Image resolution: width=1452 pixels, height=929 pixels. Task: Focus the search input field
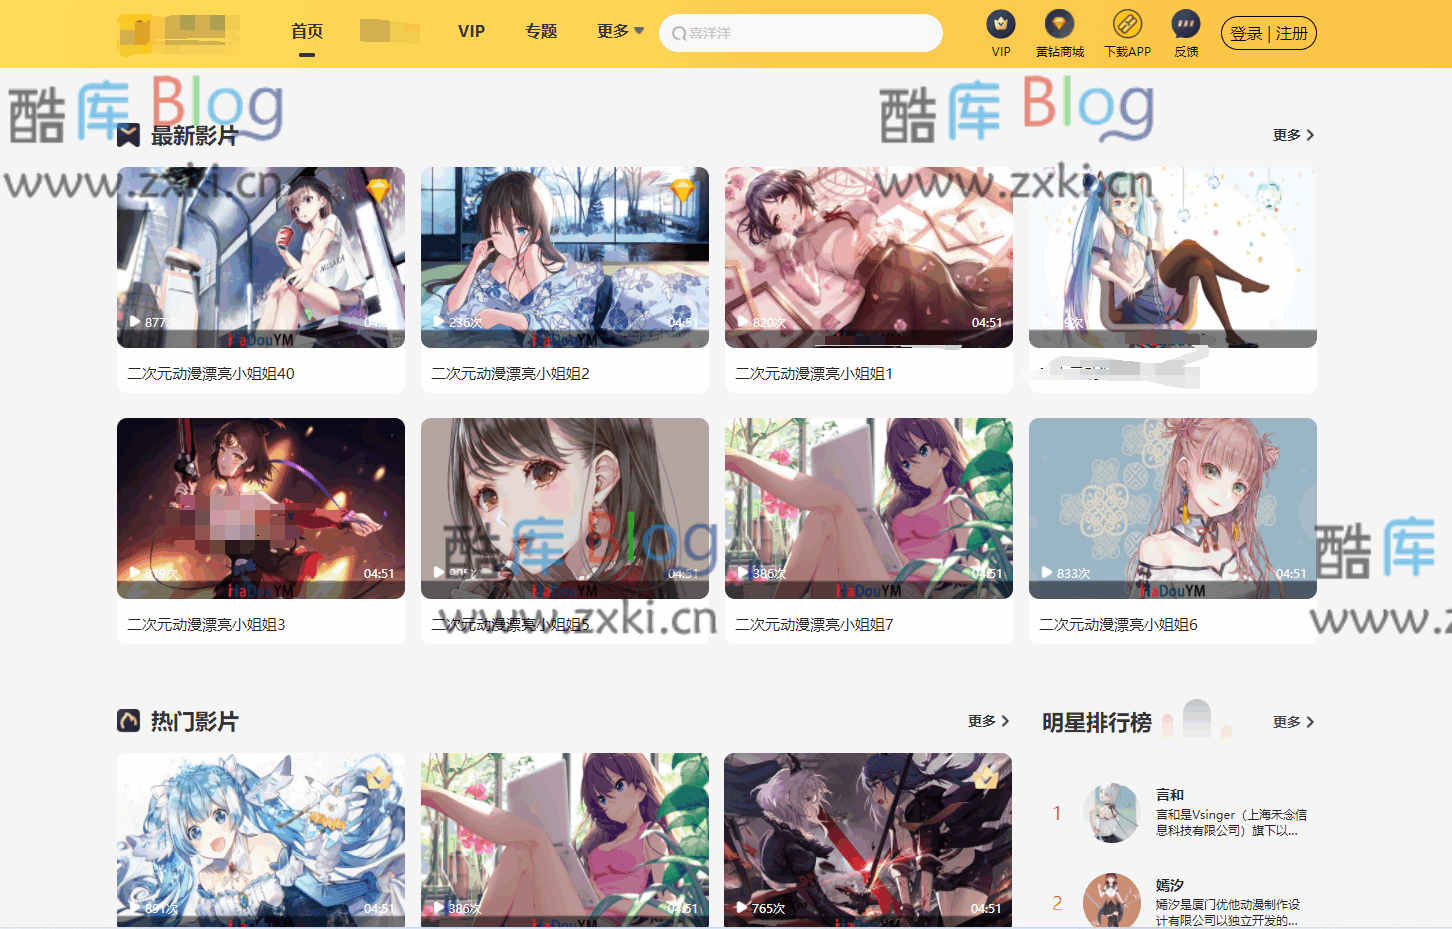pos(810,34)
